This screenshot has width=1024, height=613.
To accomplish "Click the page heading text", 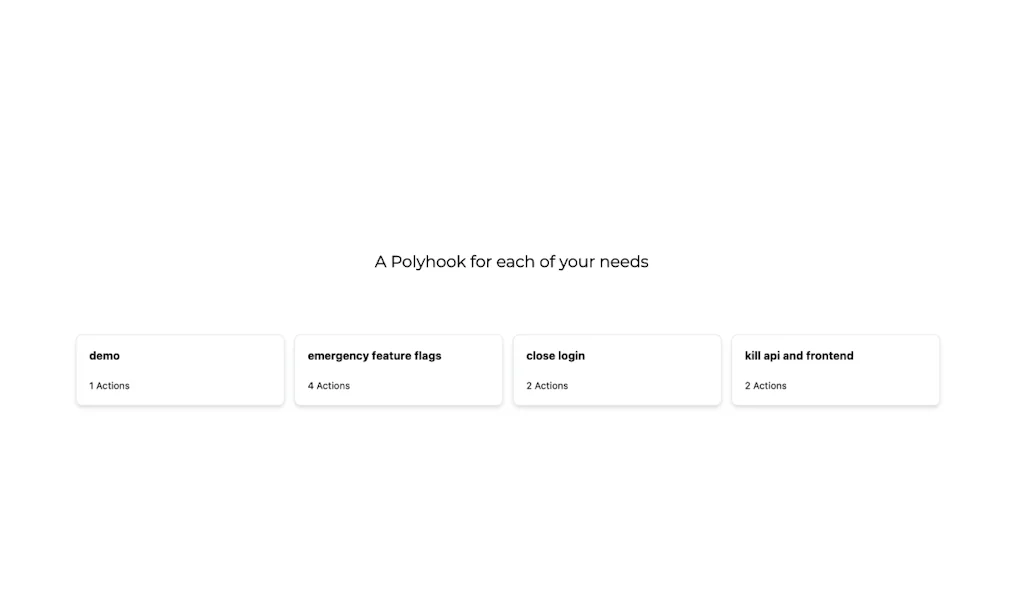I will pyautogui.click(x=512, y=261).
